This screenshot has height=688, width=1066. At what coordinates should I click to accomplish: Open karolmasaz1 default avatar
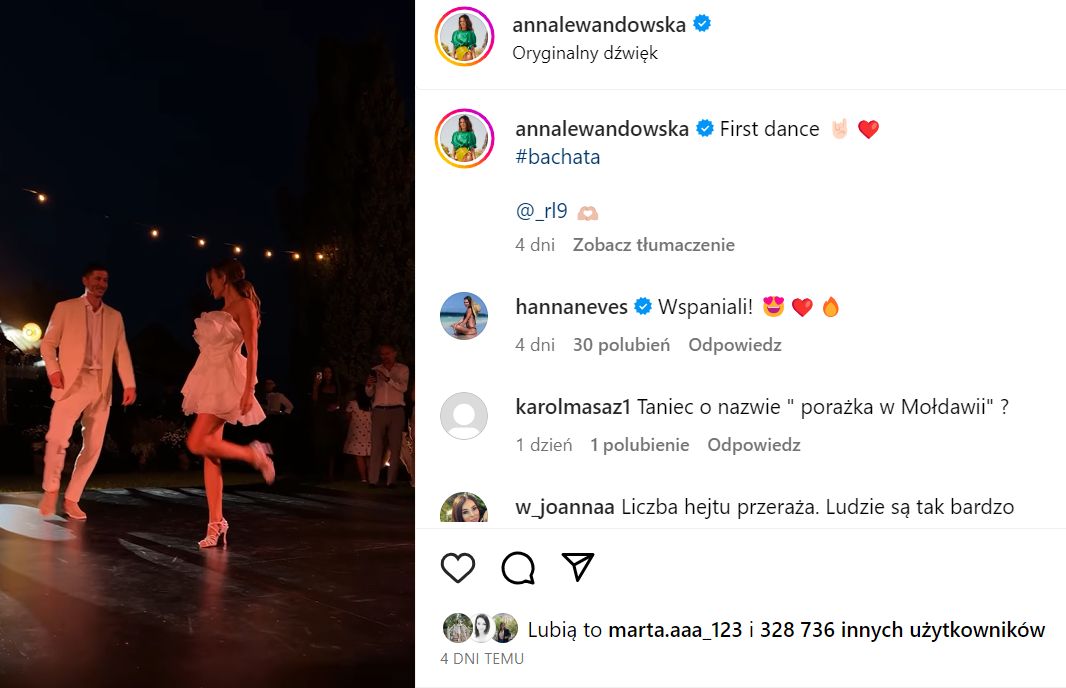[464, 416]
